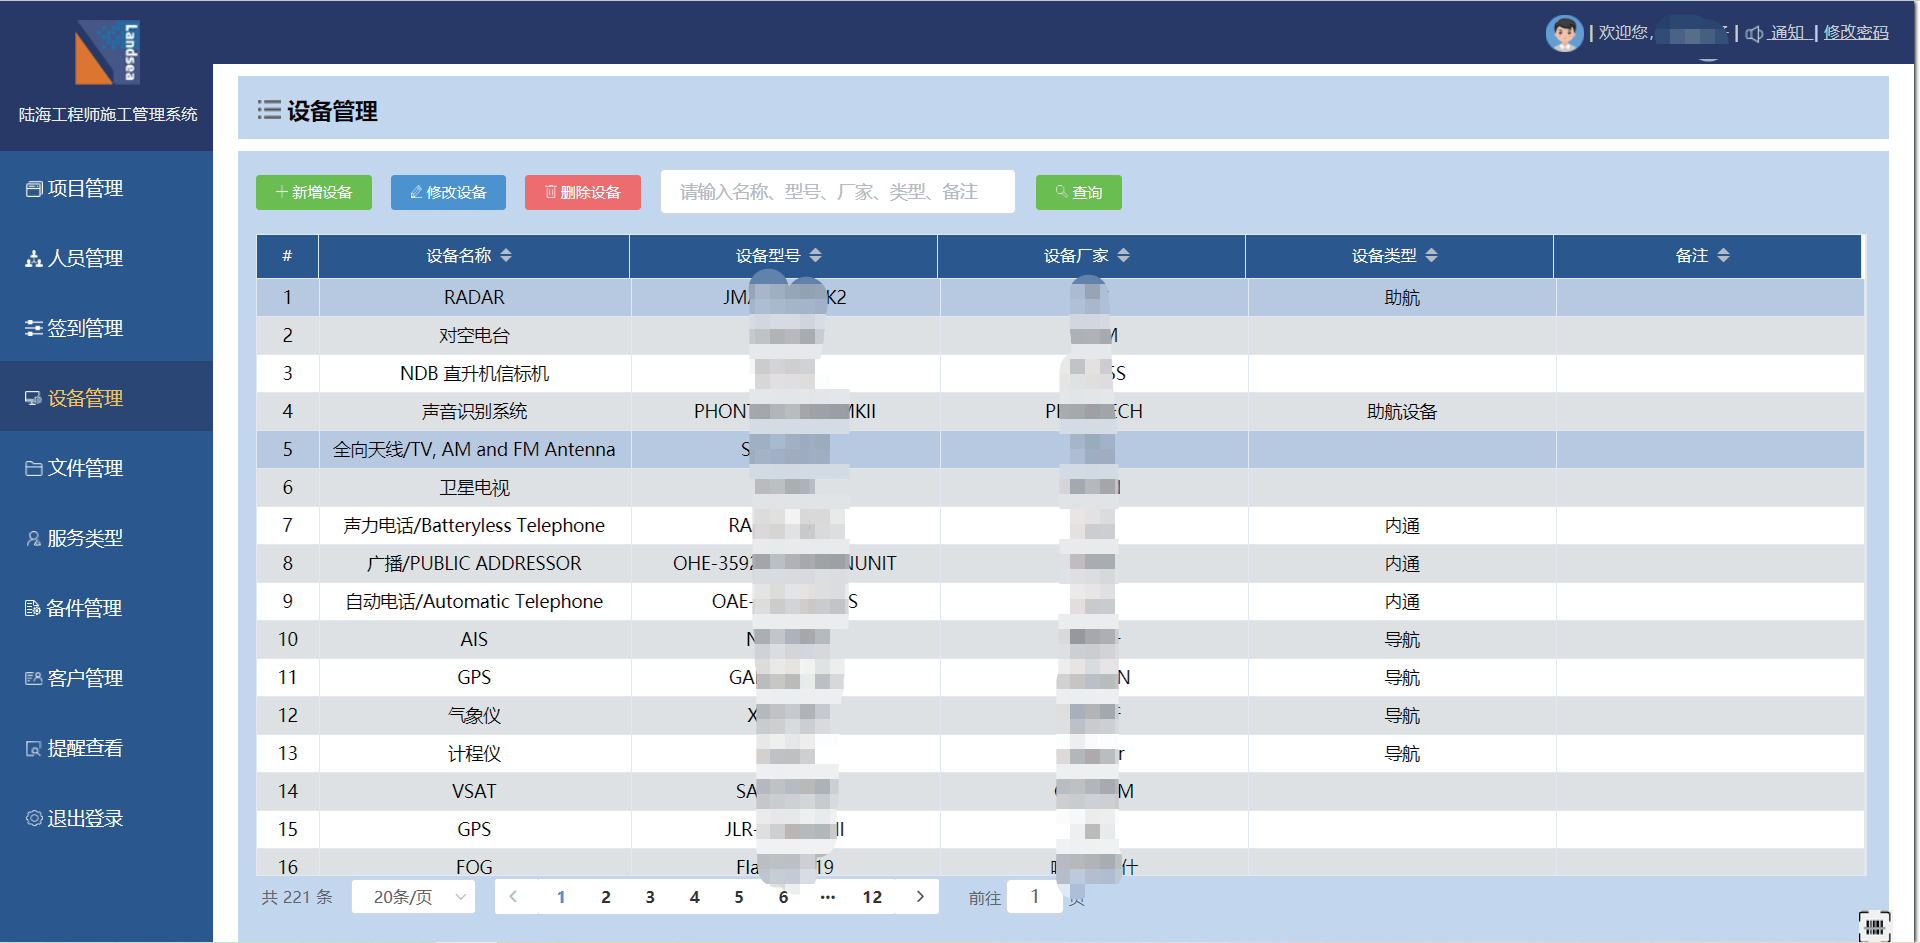Open the 修改密码 link
Viewport: 1920px width, 943px height.
(x=1856, y=33)
